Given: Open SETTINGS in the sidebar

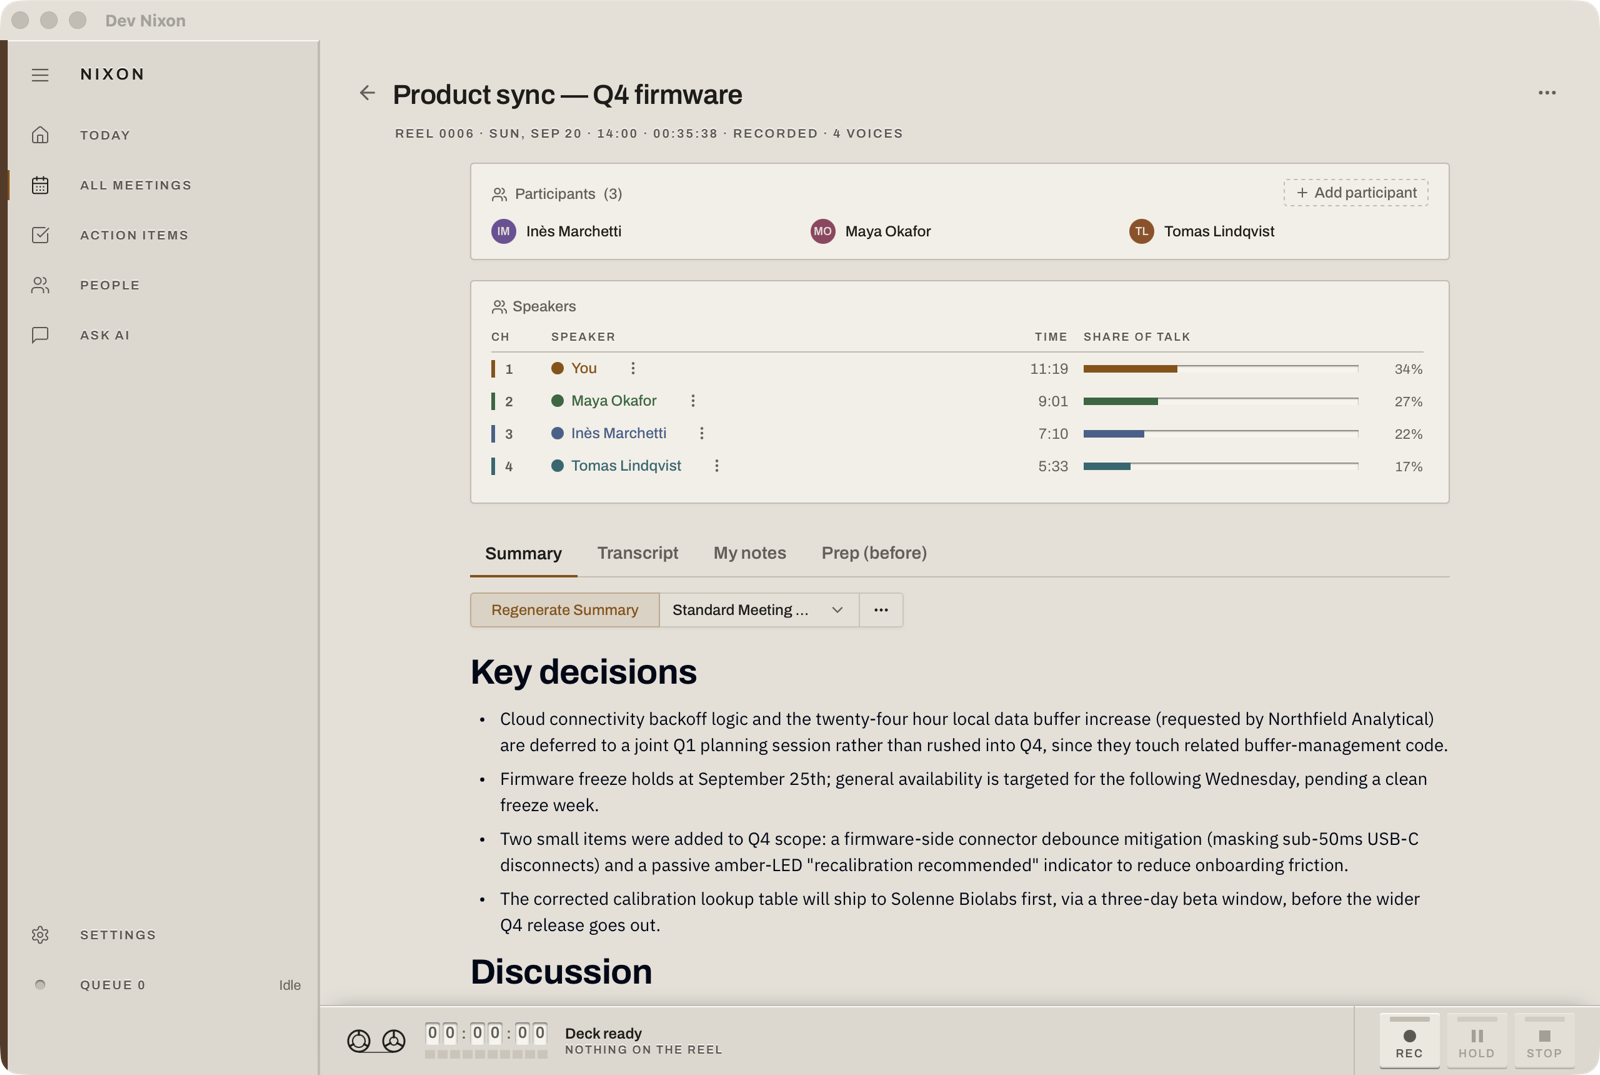Looking at the screenshot, I should 118,935.
